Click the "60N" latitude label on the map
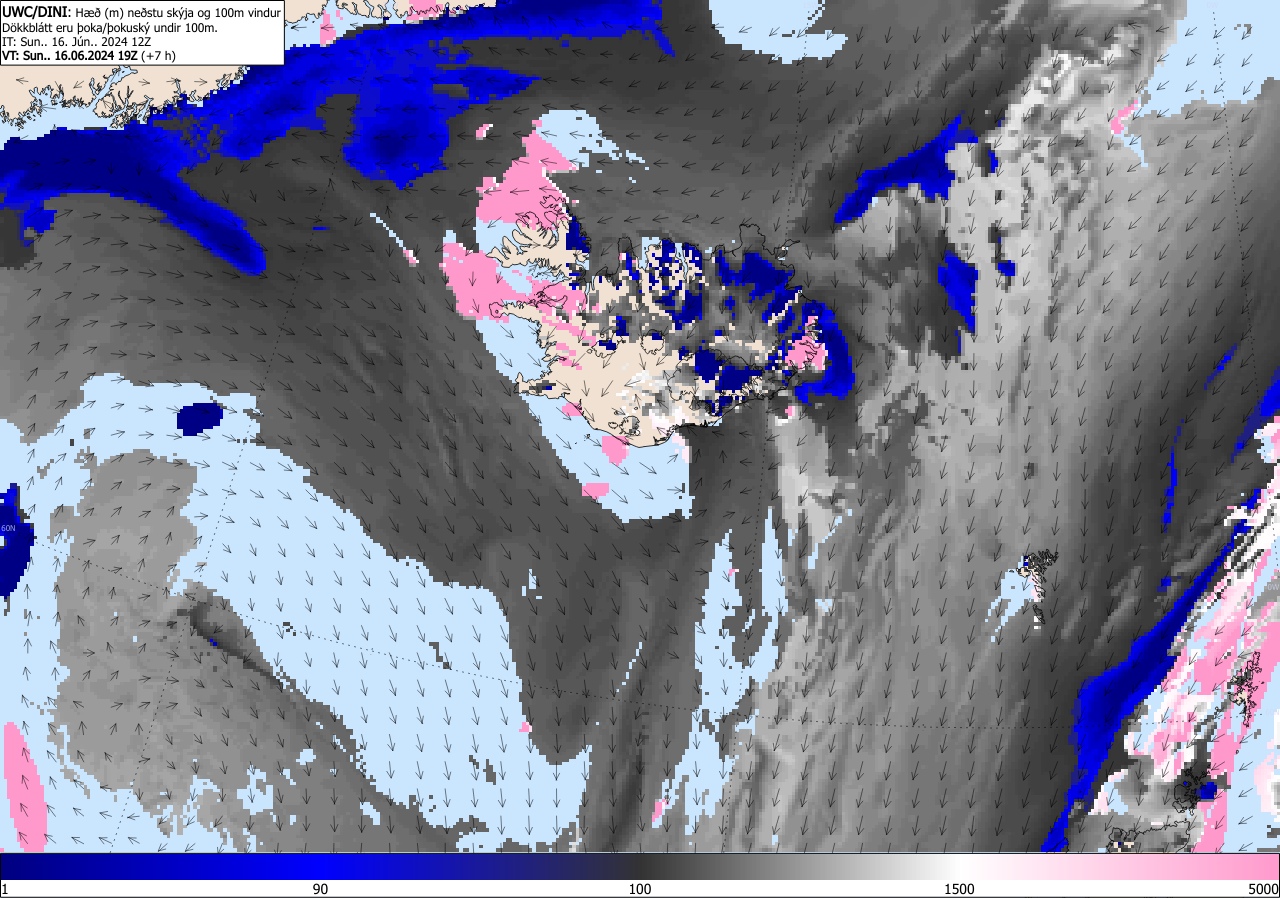Screen dimensions: 1280x898 pyautogui.click(x=8, y=528)
